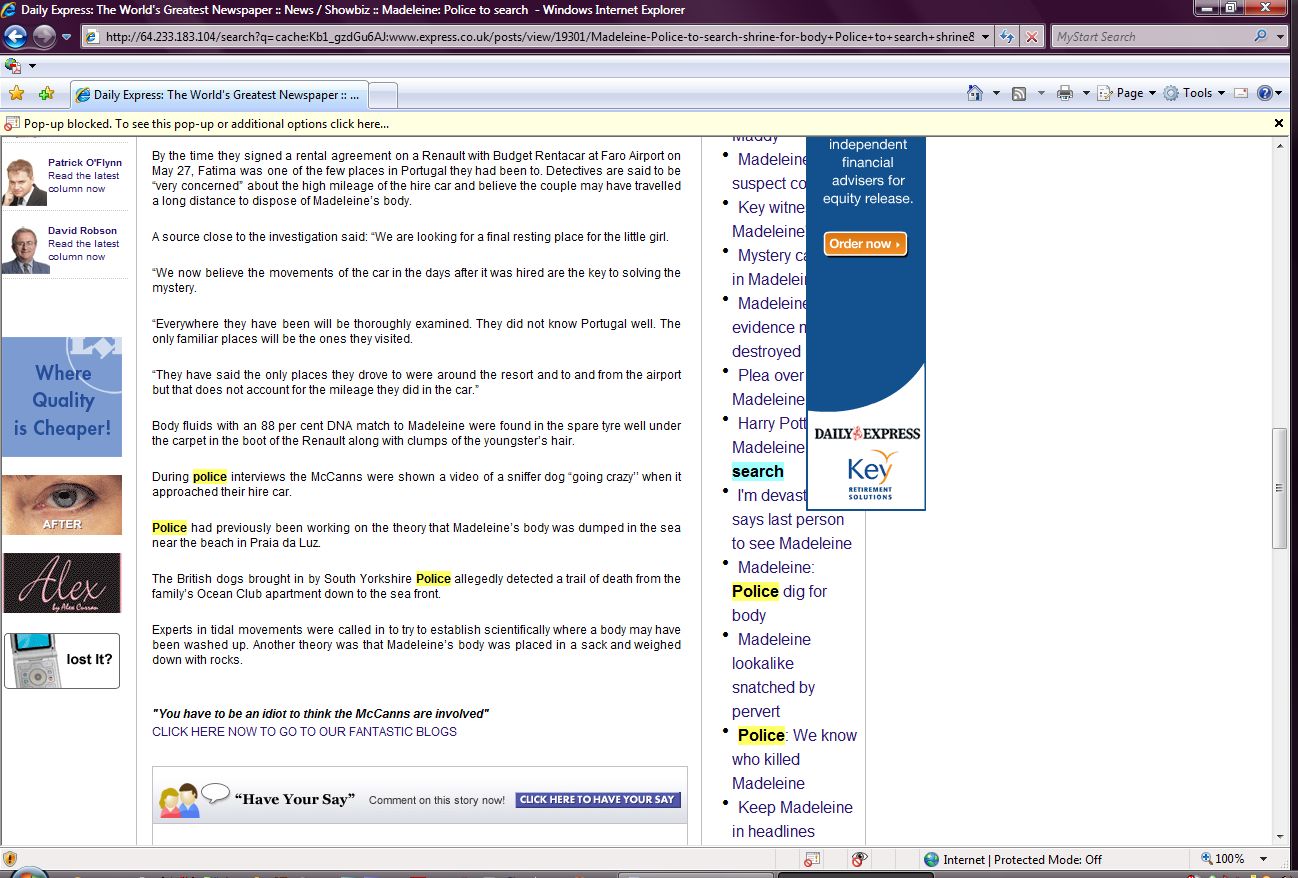Expand the address bar history dropdown
The image size is (1298, 878).
[x=986, y=37]
